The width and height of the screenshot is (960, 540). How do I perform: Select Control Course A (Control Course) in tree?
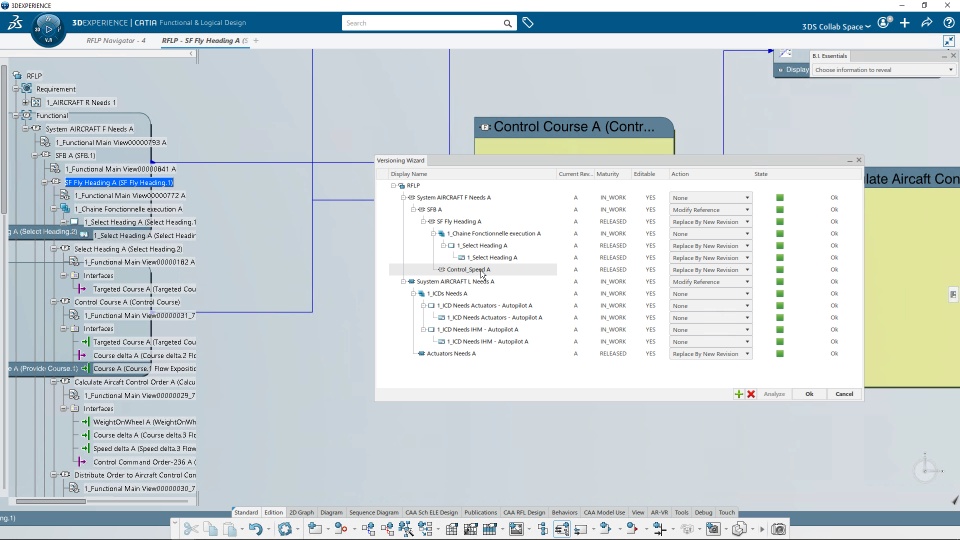(x=127, y=302)
